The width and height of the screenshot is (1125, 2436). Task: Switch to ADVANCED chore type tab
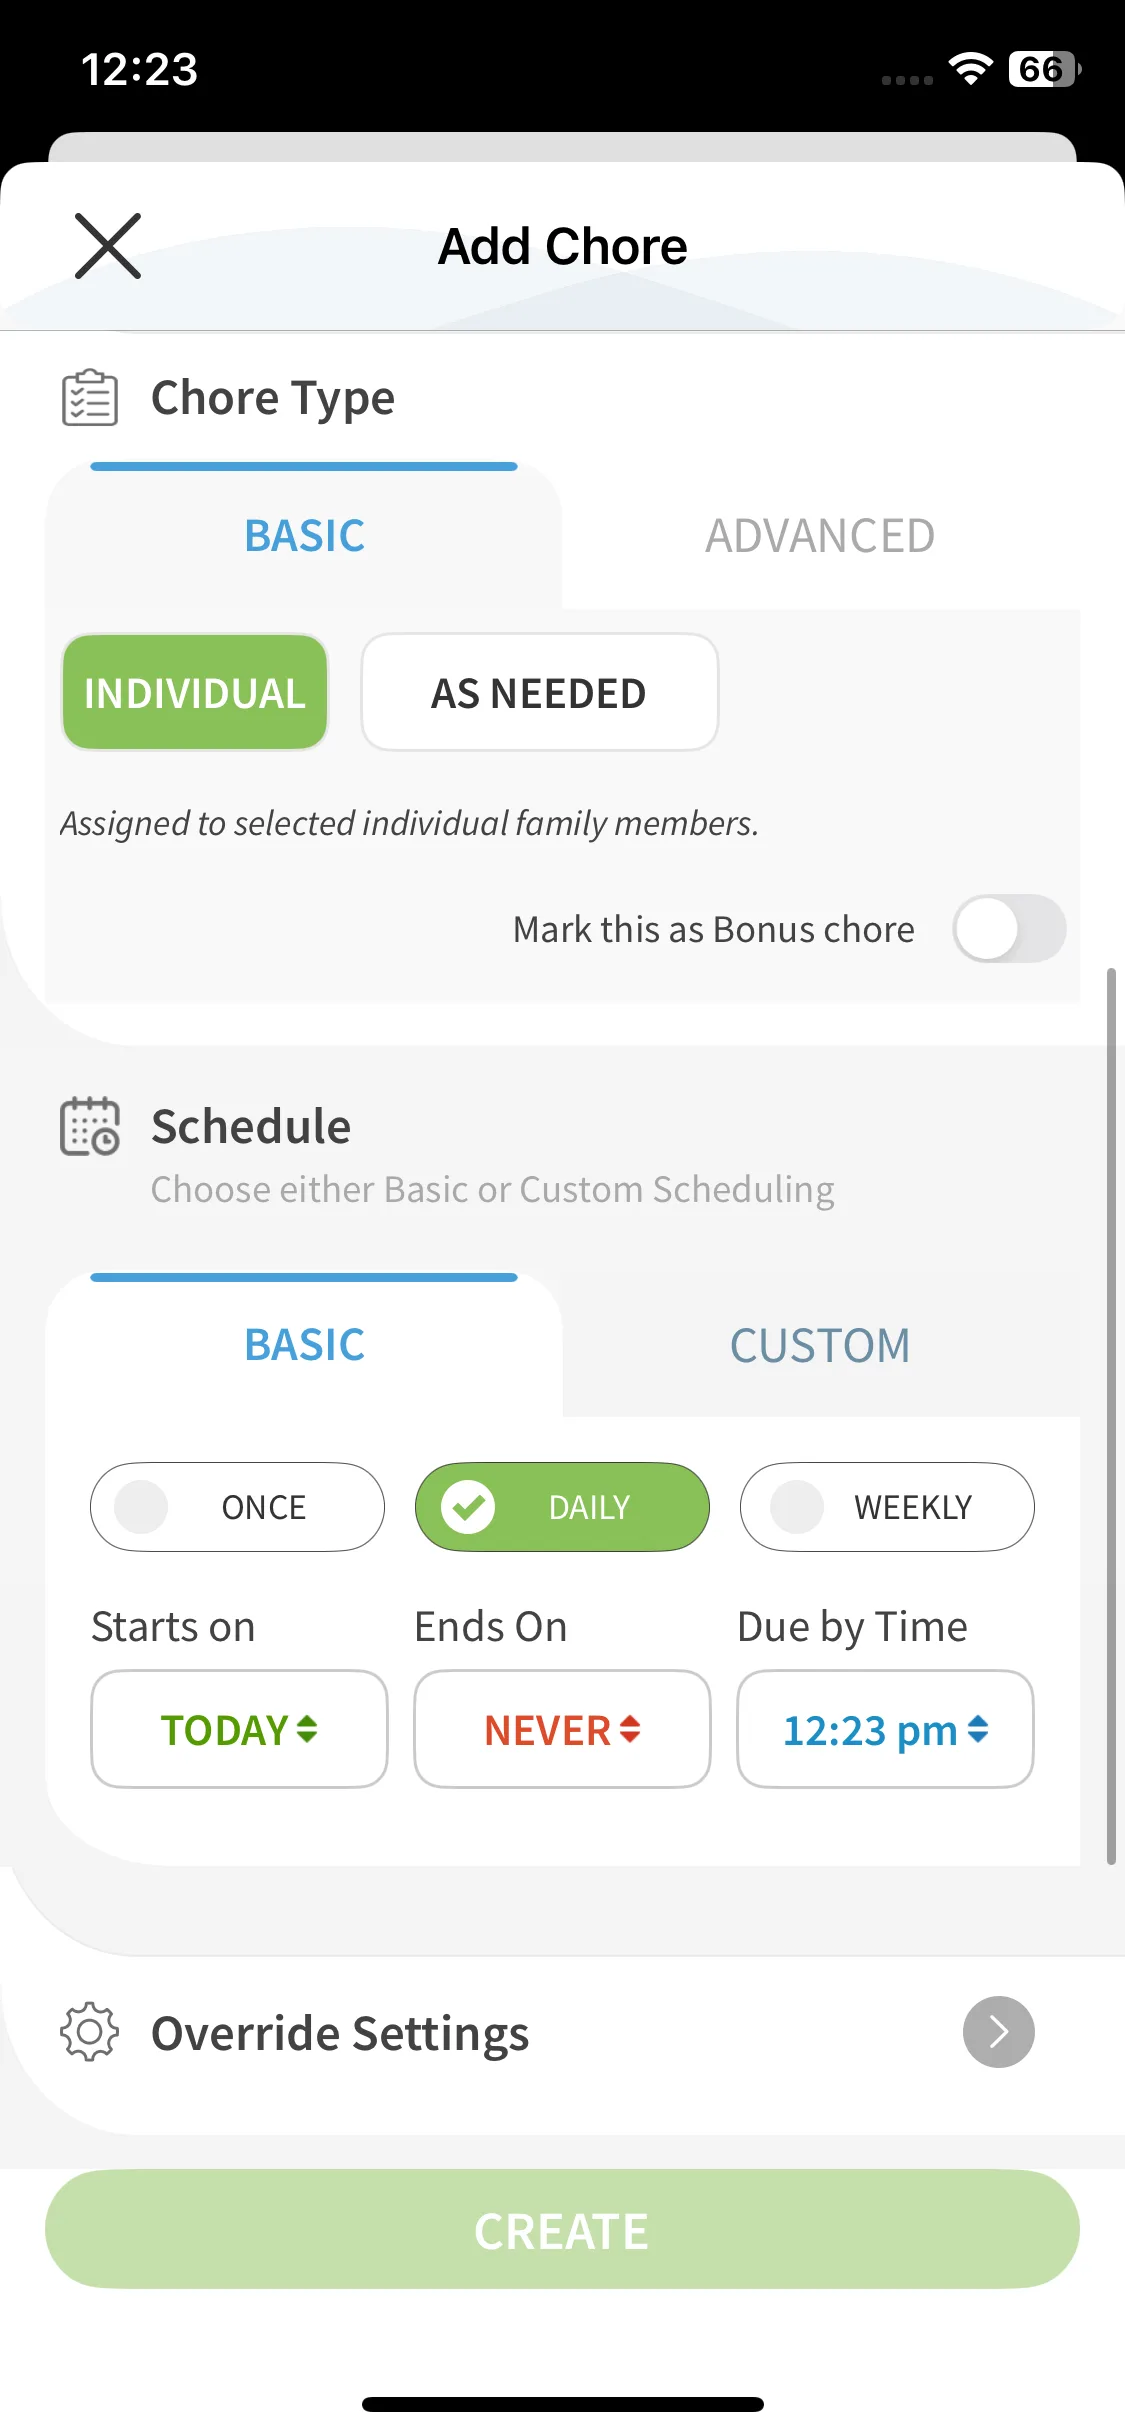point(820,536)
